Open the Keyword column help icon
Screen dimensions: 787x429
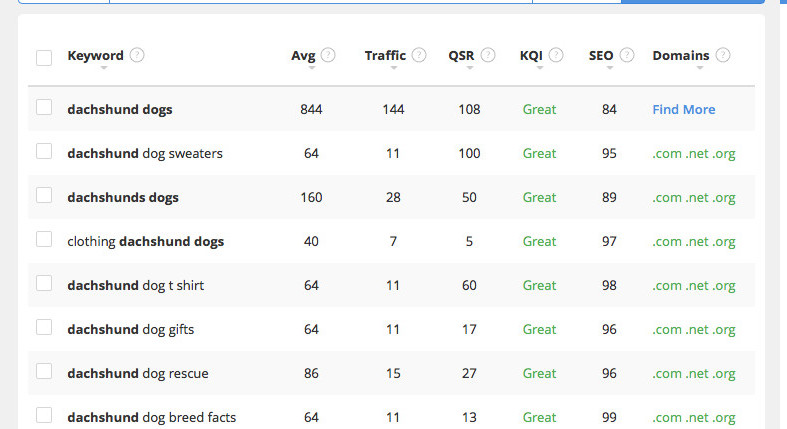pyautogui.click(x=137, y=55)
